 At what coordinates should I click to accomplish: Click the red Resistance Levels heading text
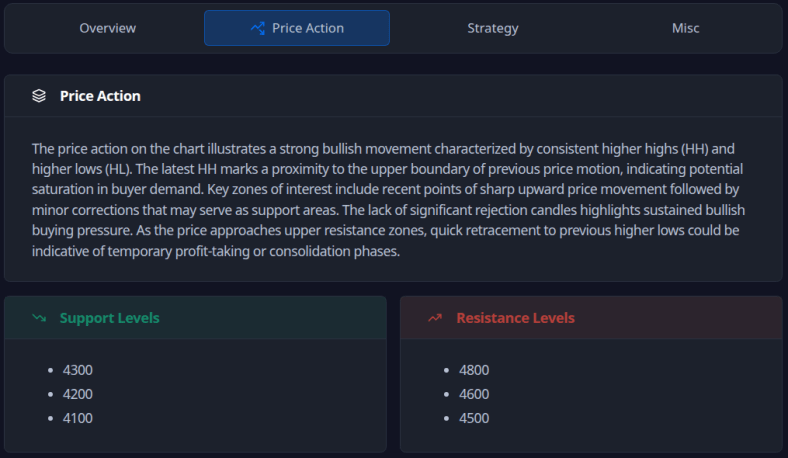tap(515, 318)
